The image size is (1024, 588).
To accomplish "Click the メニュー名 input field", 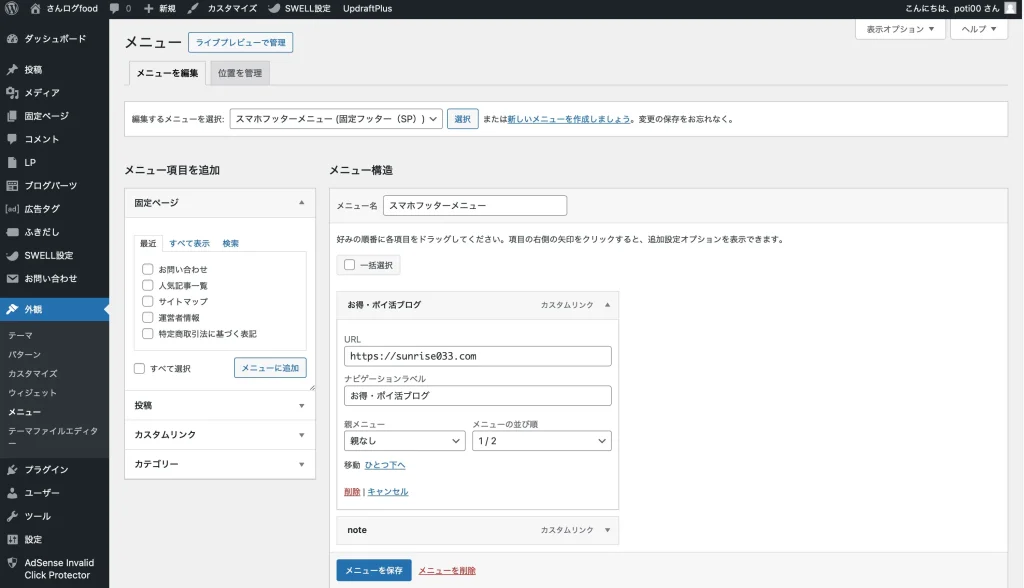I will tap(475, 205).
